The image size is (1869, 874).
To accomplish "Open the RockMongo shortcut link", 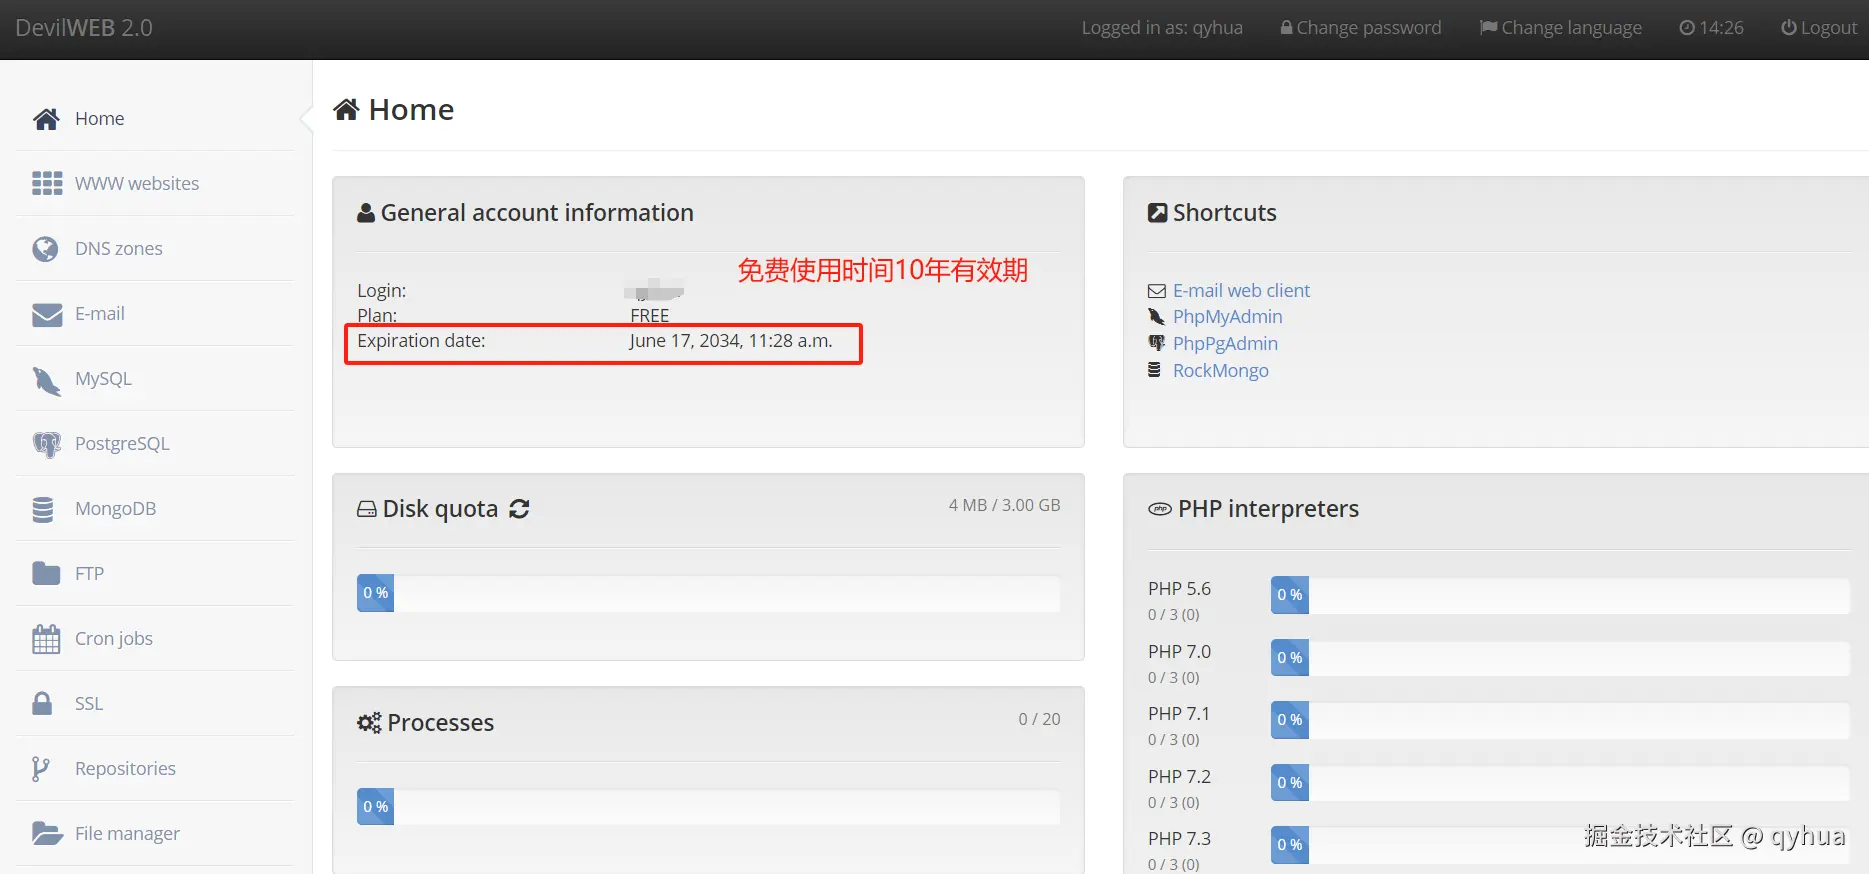I will [x=1220, y=371].
